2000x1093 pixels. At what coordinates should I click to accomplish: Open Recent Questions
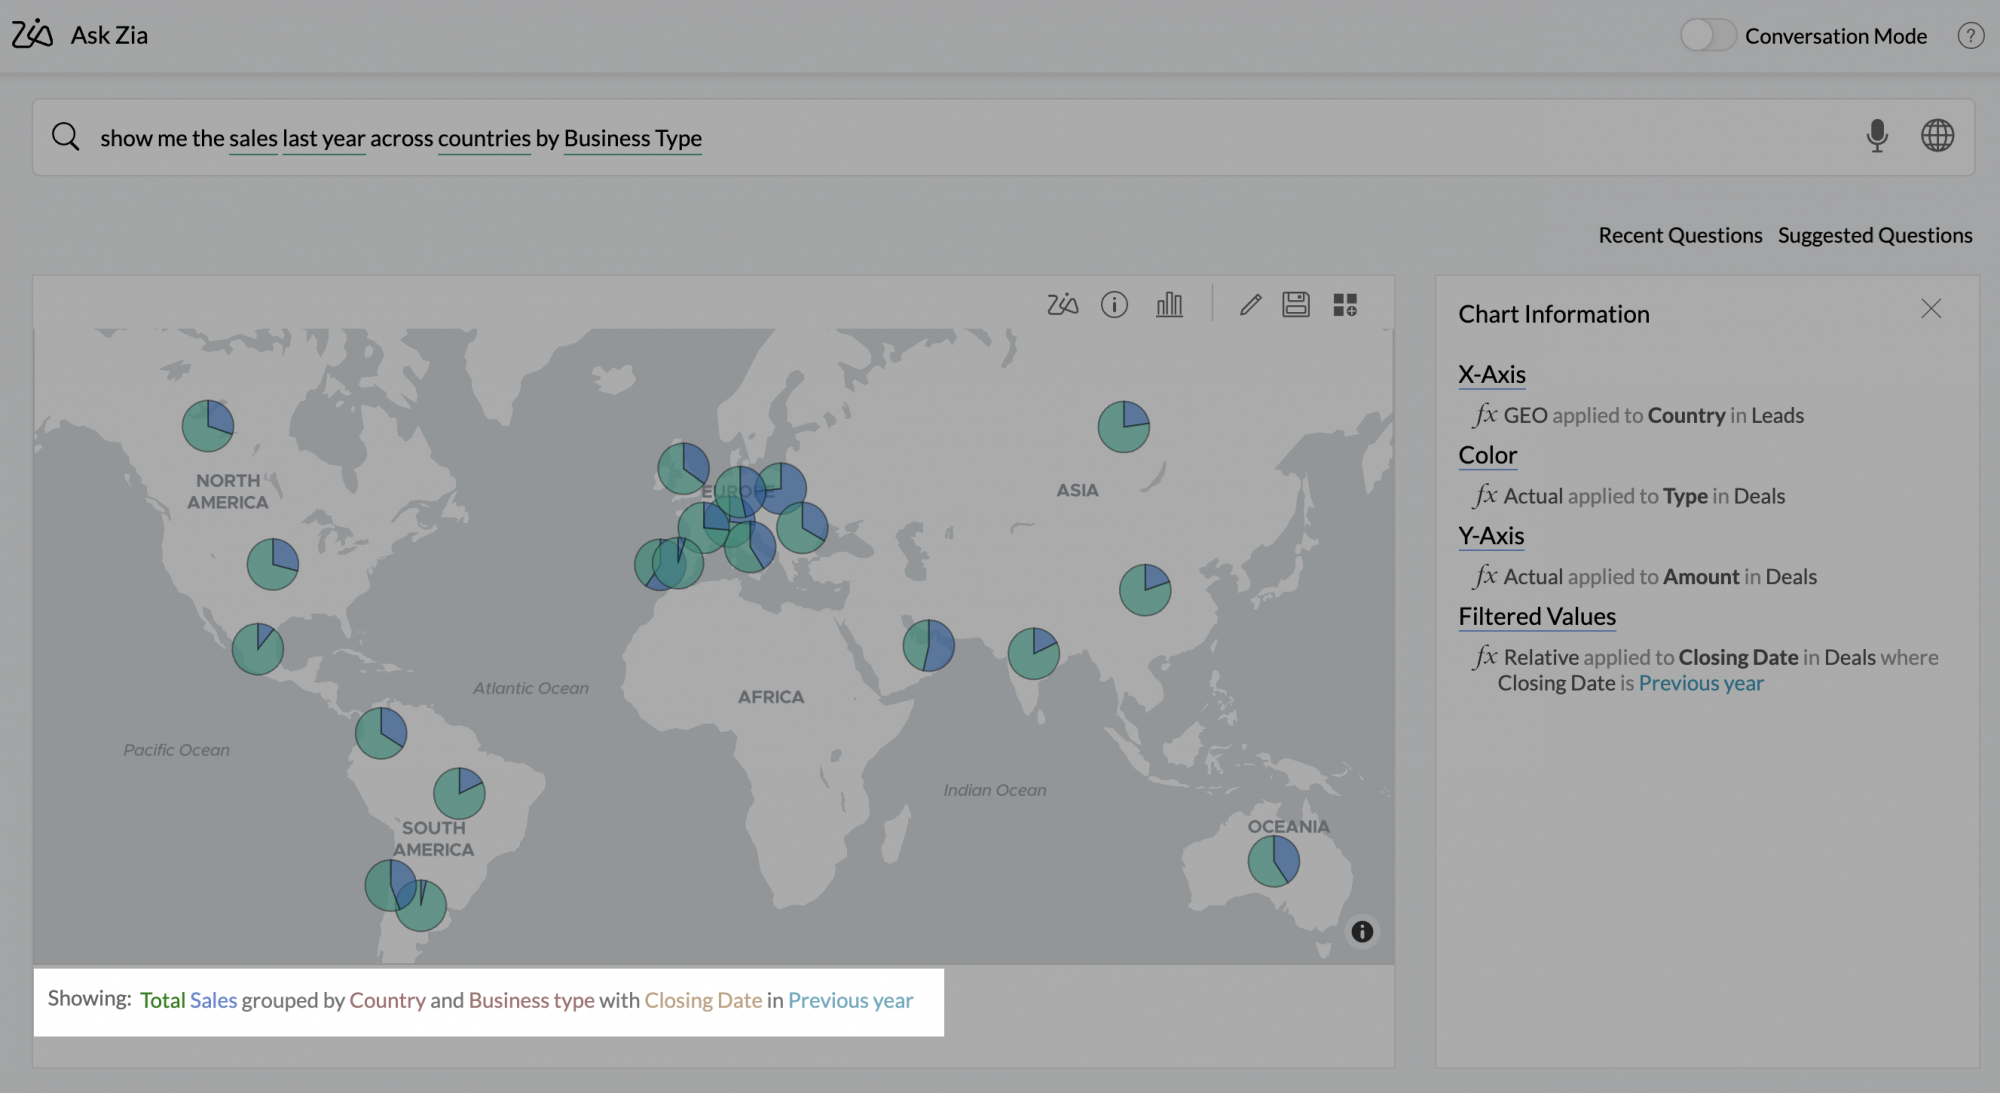coord(1680,235)
